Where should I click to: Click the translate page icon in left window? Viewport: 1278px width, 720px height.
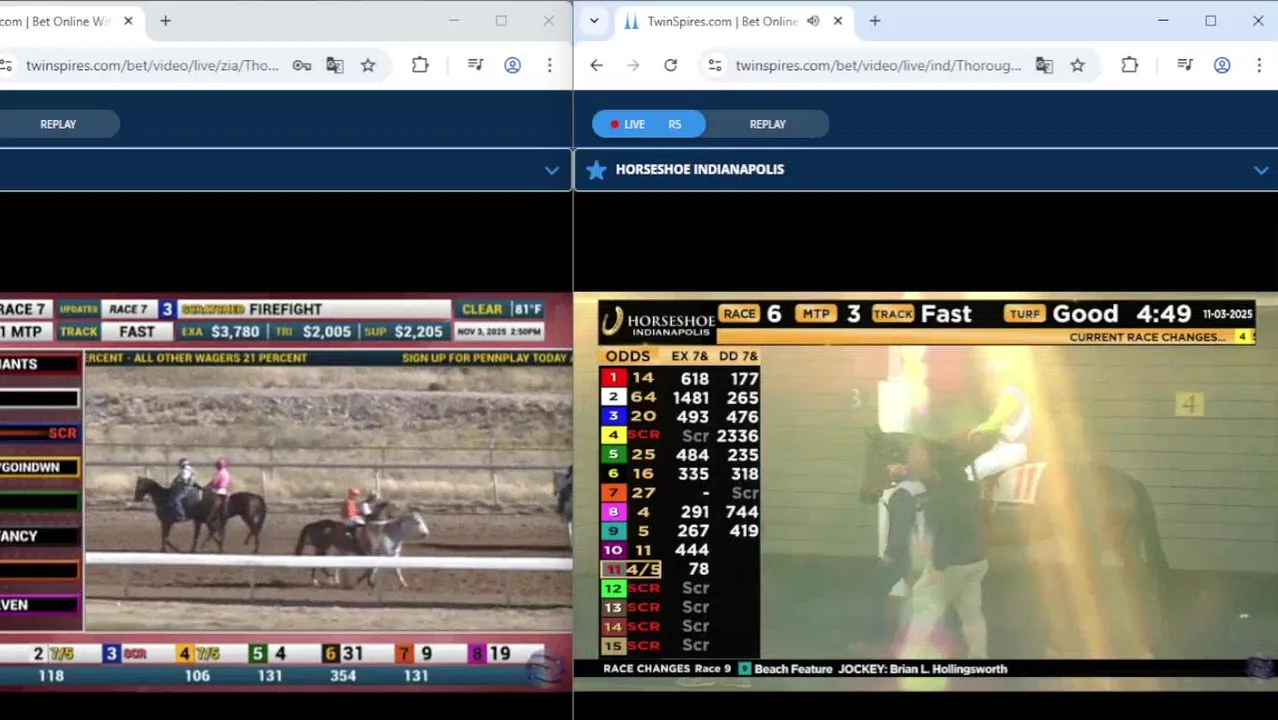335,65
